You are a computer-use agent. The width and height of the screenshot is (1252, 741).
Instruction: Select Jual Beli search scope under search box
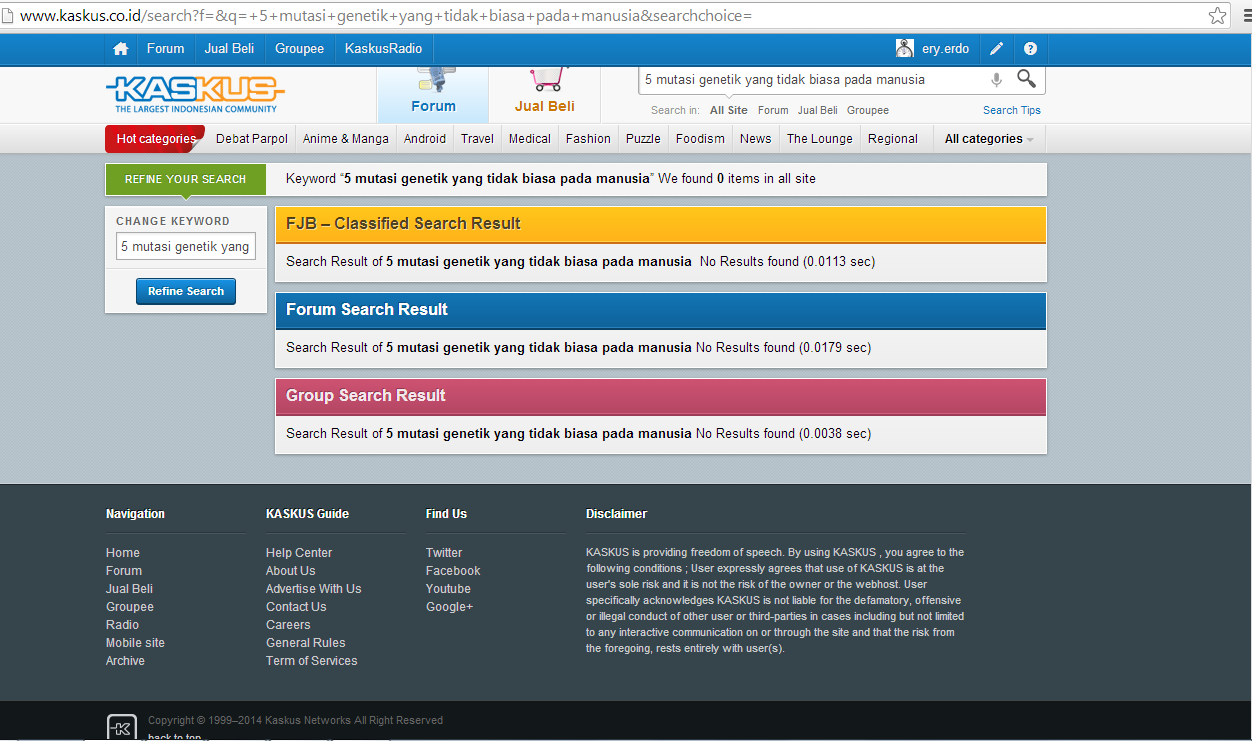pyautogui.click(x=818, y=110)
